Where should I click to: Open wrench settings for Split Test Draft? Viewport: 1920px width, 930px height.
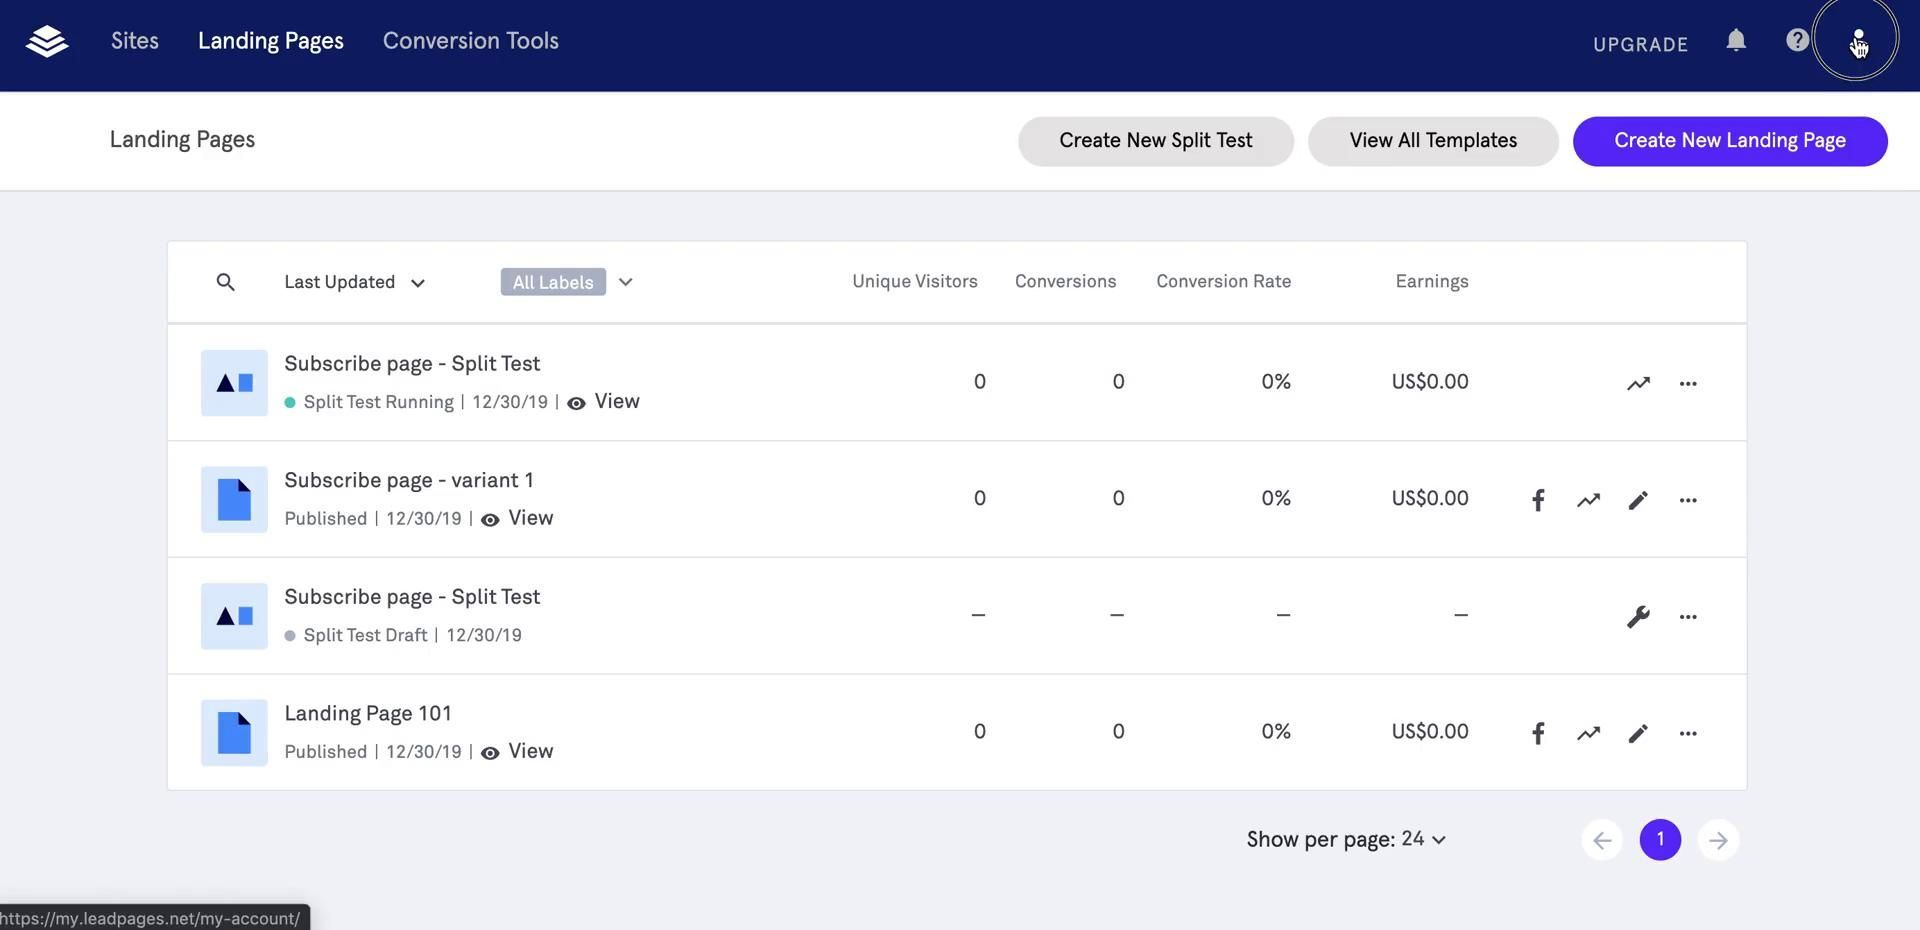pyautogui.click(x=1638, y=617)
